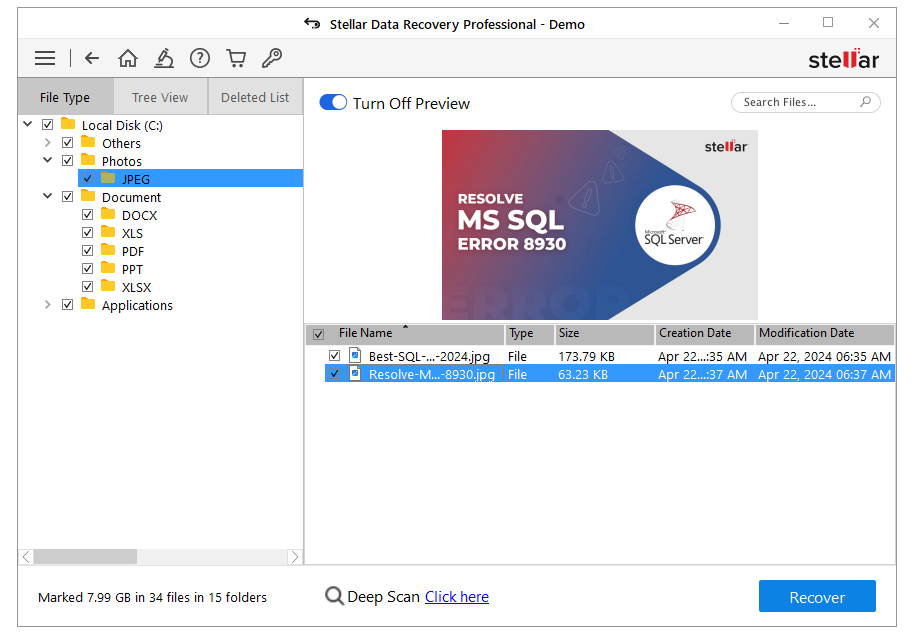Click the Deep Scan magnifier icon
Viewport: 913px width, 634px height.
(334, 596)
